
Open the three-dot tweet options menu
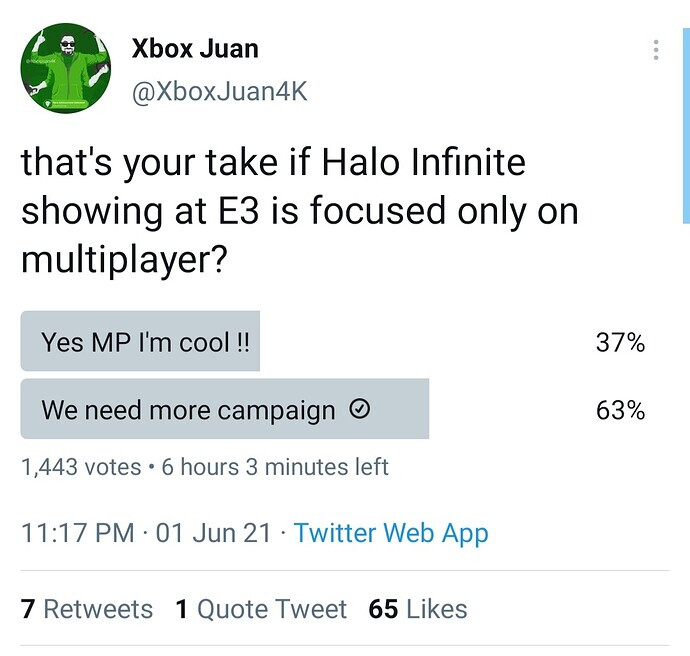coord(656,50)
